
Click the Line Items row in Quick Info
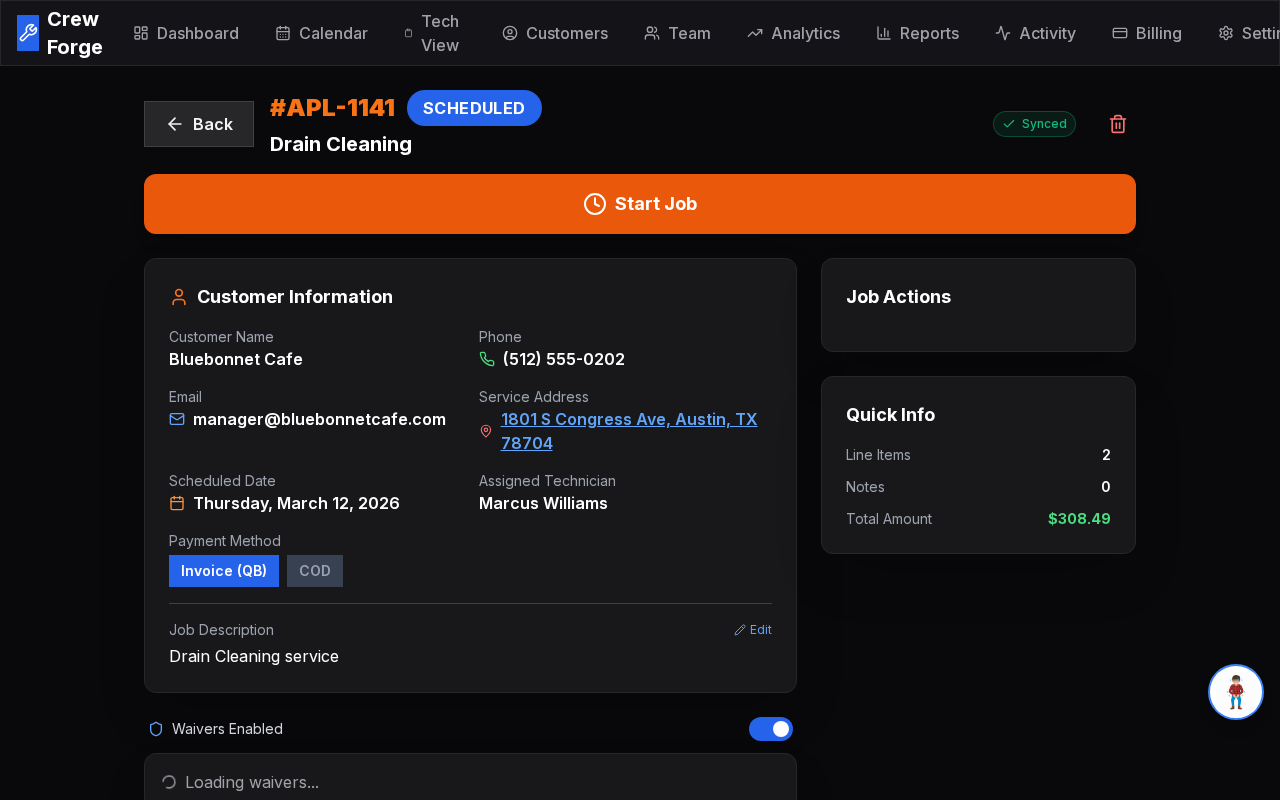coord(978,455)
